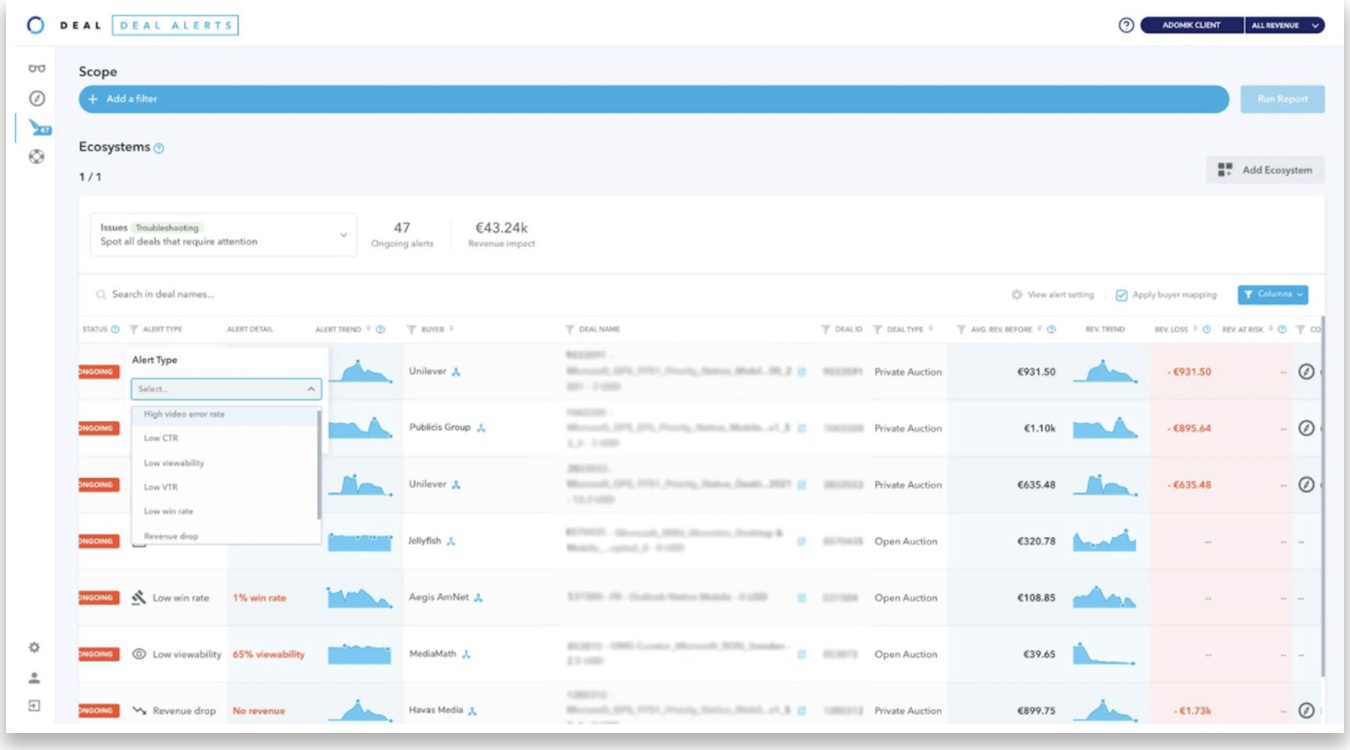The width and height of the screenshot is (1350, 750).
Task: Click 65% viewability alert detail
Action: point(269,654)
